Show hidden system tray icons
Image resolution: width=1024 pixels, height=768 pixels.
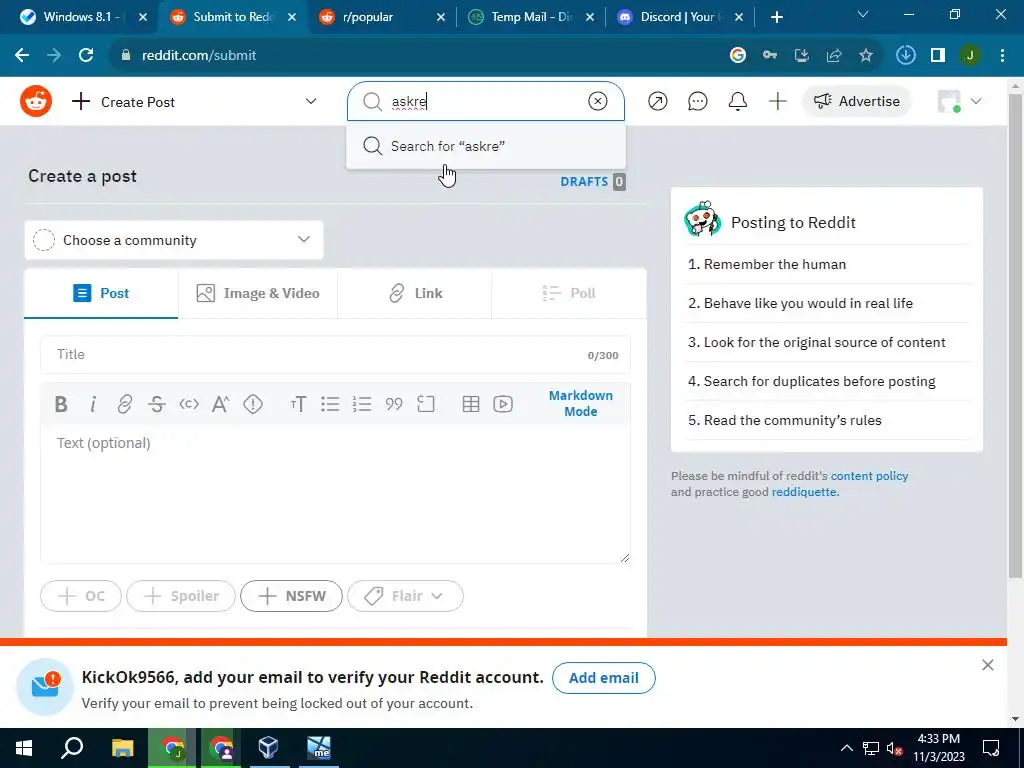[846, 748]
